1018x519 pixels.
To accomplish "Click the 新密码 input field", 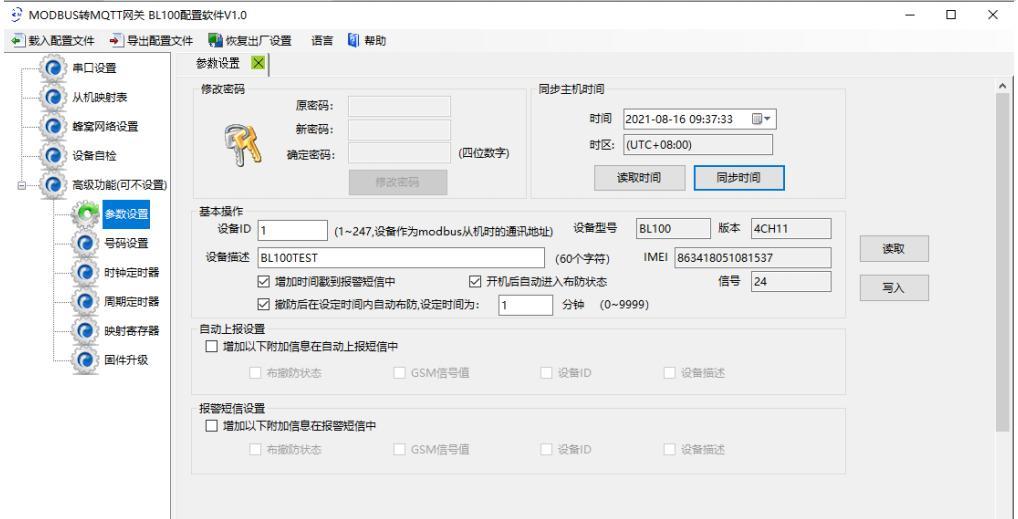I will coord(399,130).
